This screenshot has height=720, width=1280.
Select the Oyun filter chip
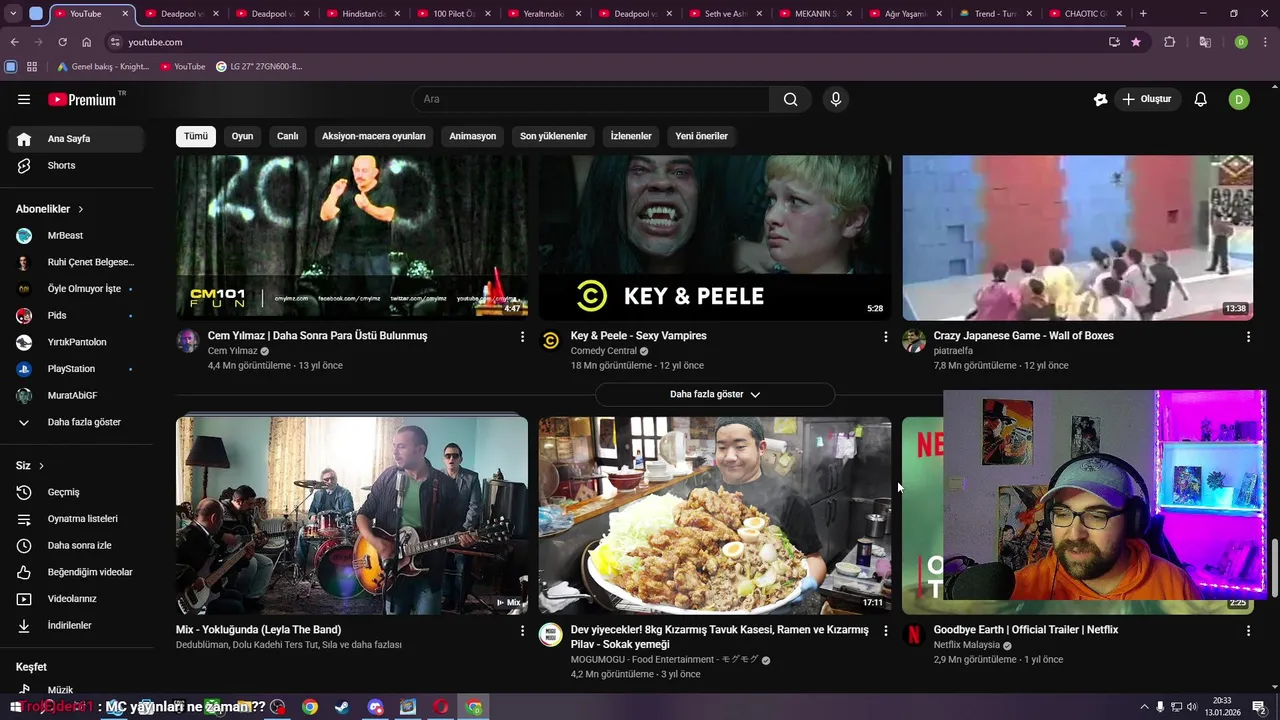(x=243, y=136)
